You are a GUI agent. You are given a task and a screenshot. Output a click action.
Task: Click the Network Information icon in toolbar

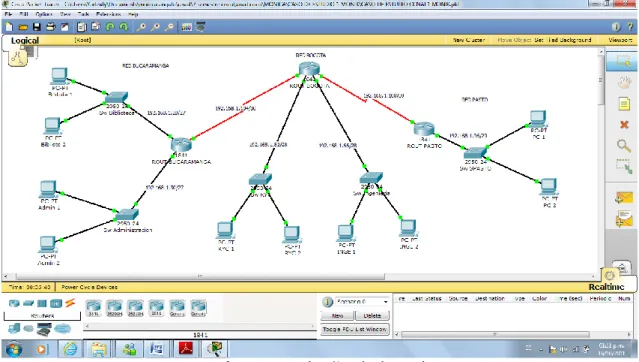point(616,27)
